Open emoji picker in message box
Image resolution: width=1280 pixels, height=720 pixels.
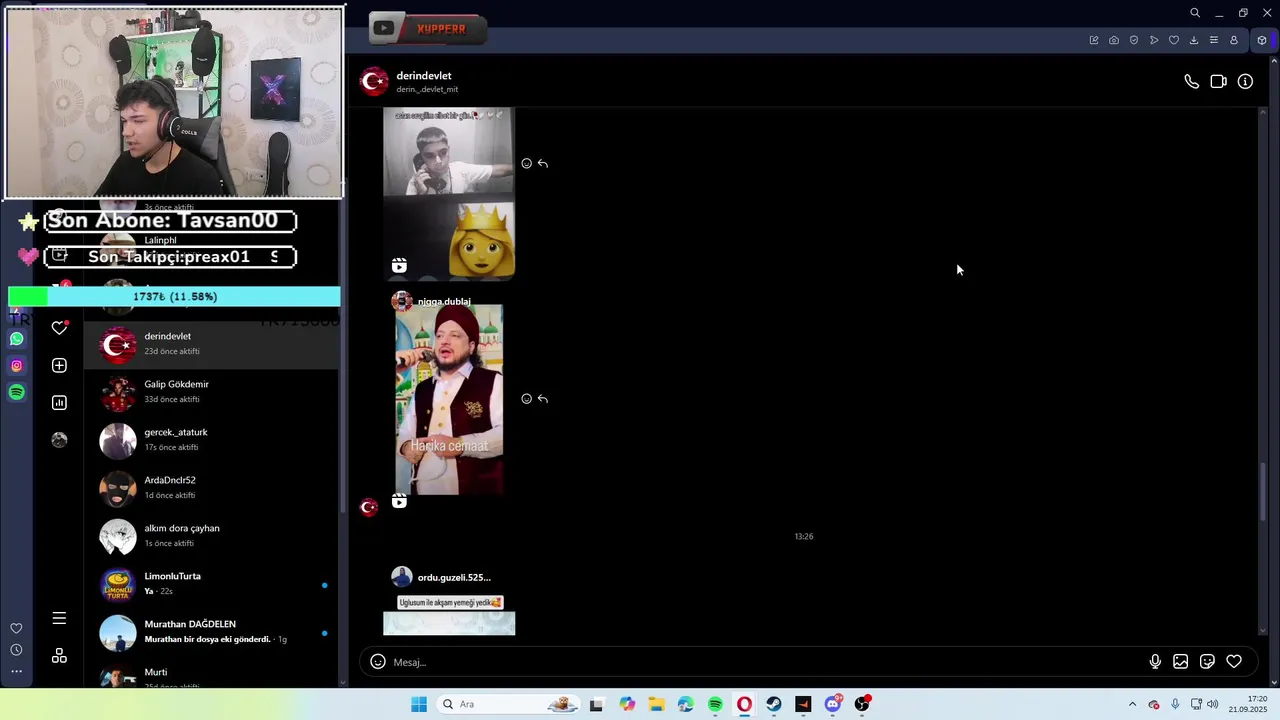378,662
